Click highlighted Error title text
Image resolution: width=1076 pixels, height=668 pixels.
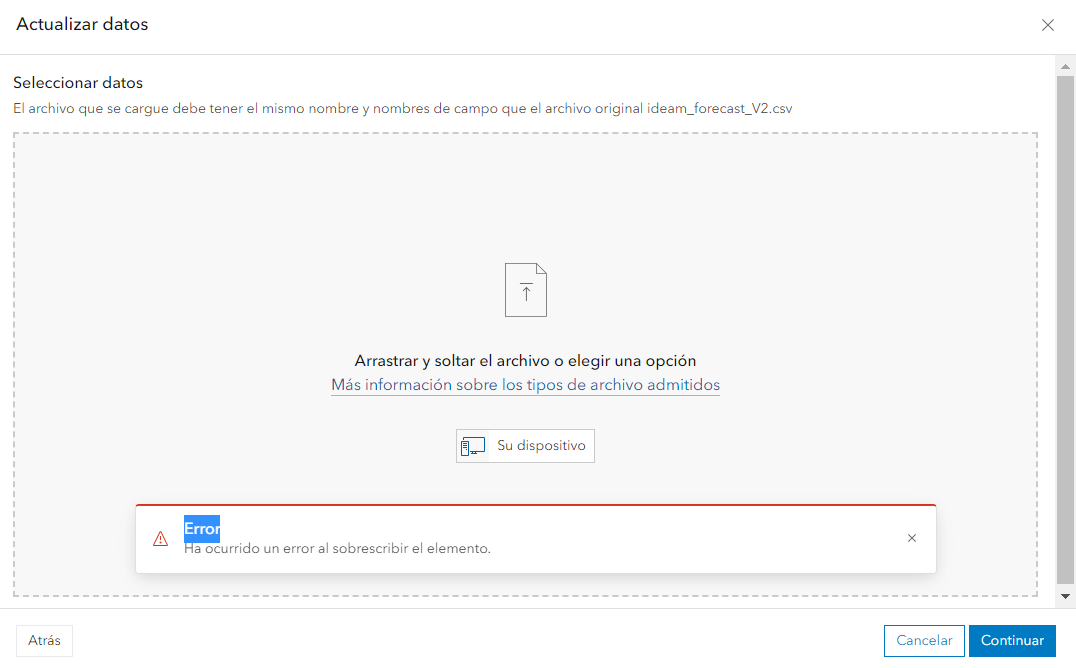coord(202,529)
